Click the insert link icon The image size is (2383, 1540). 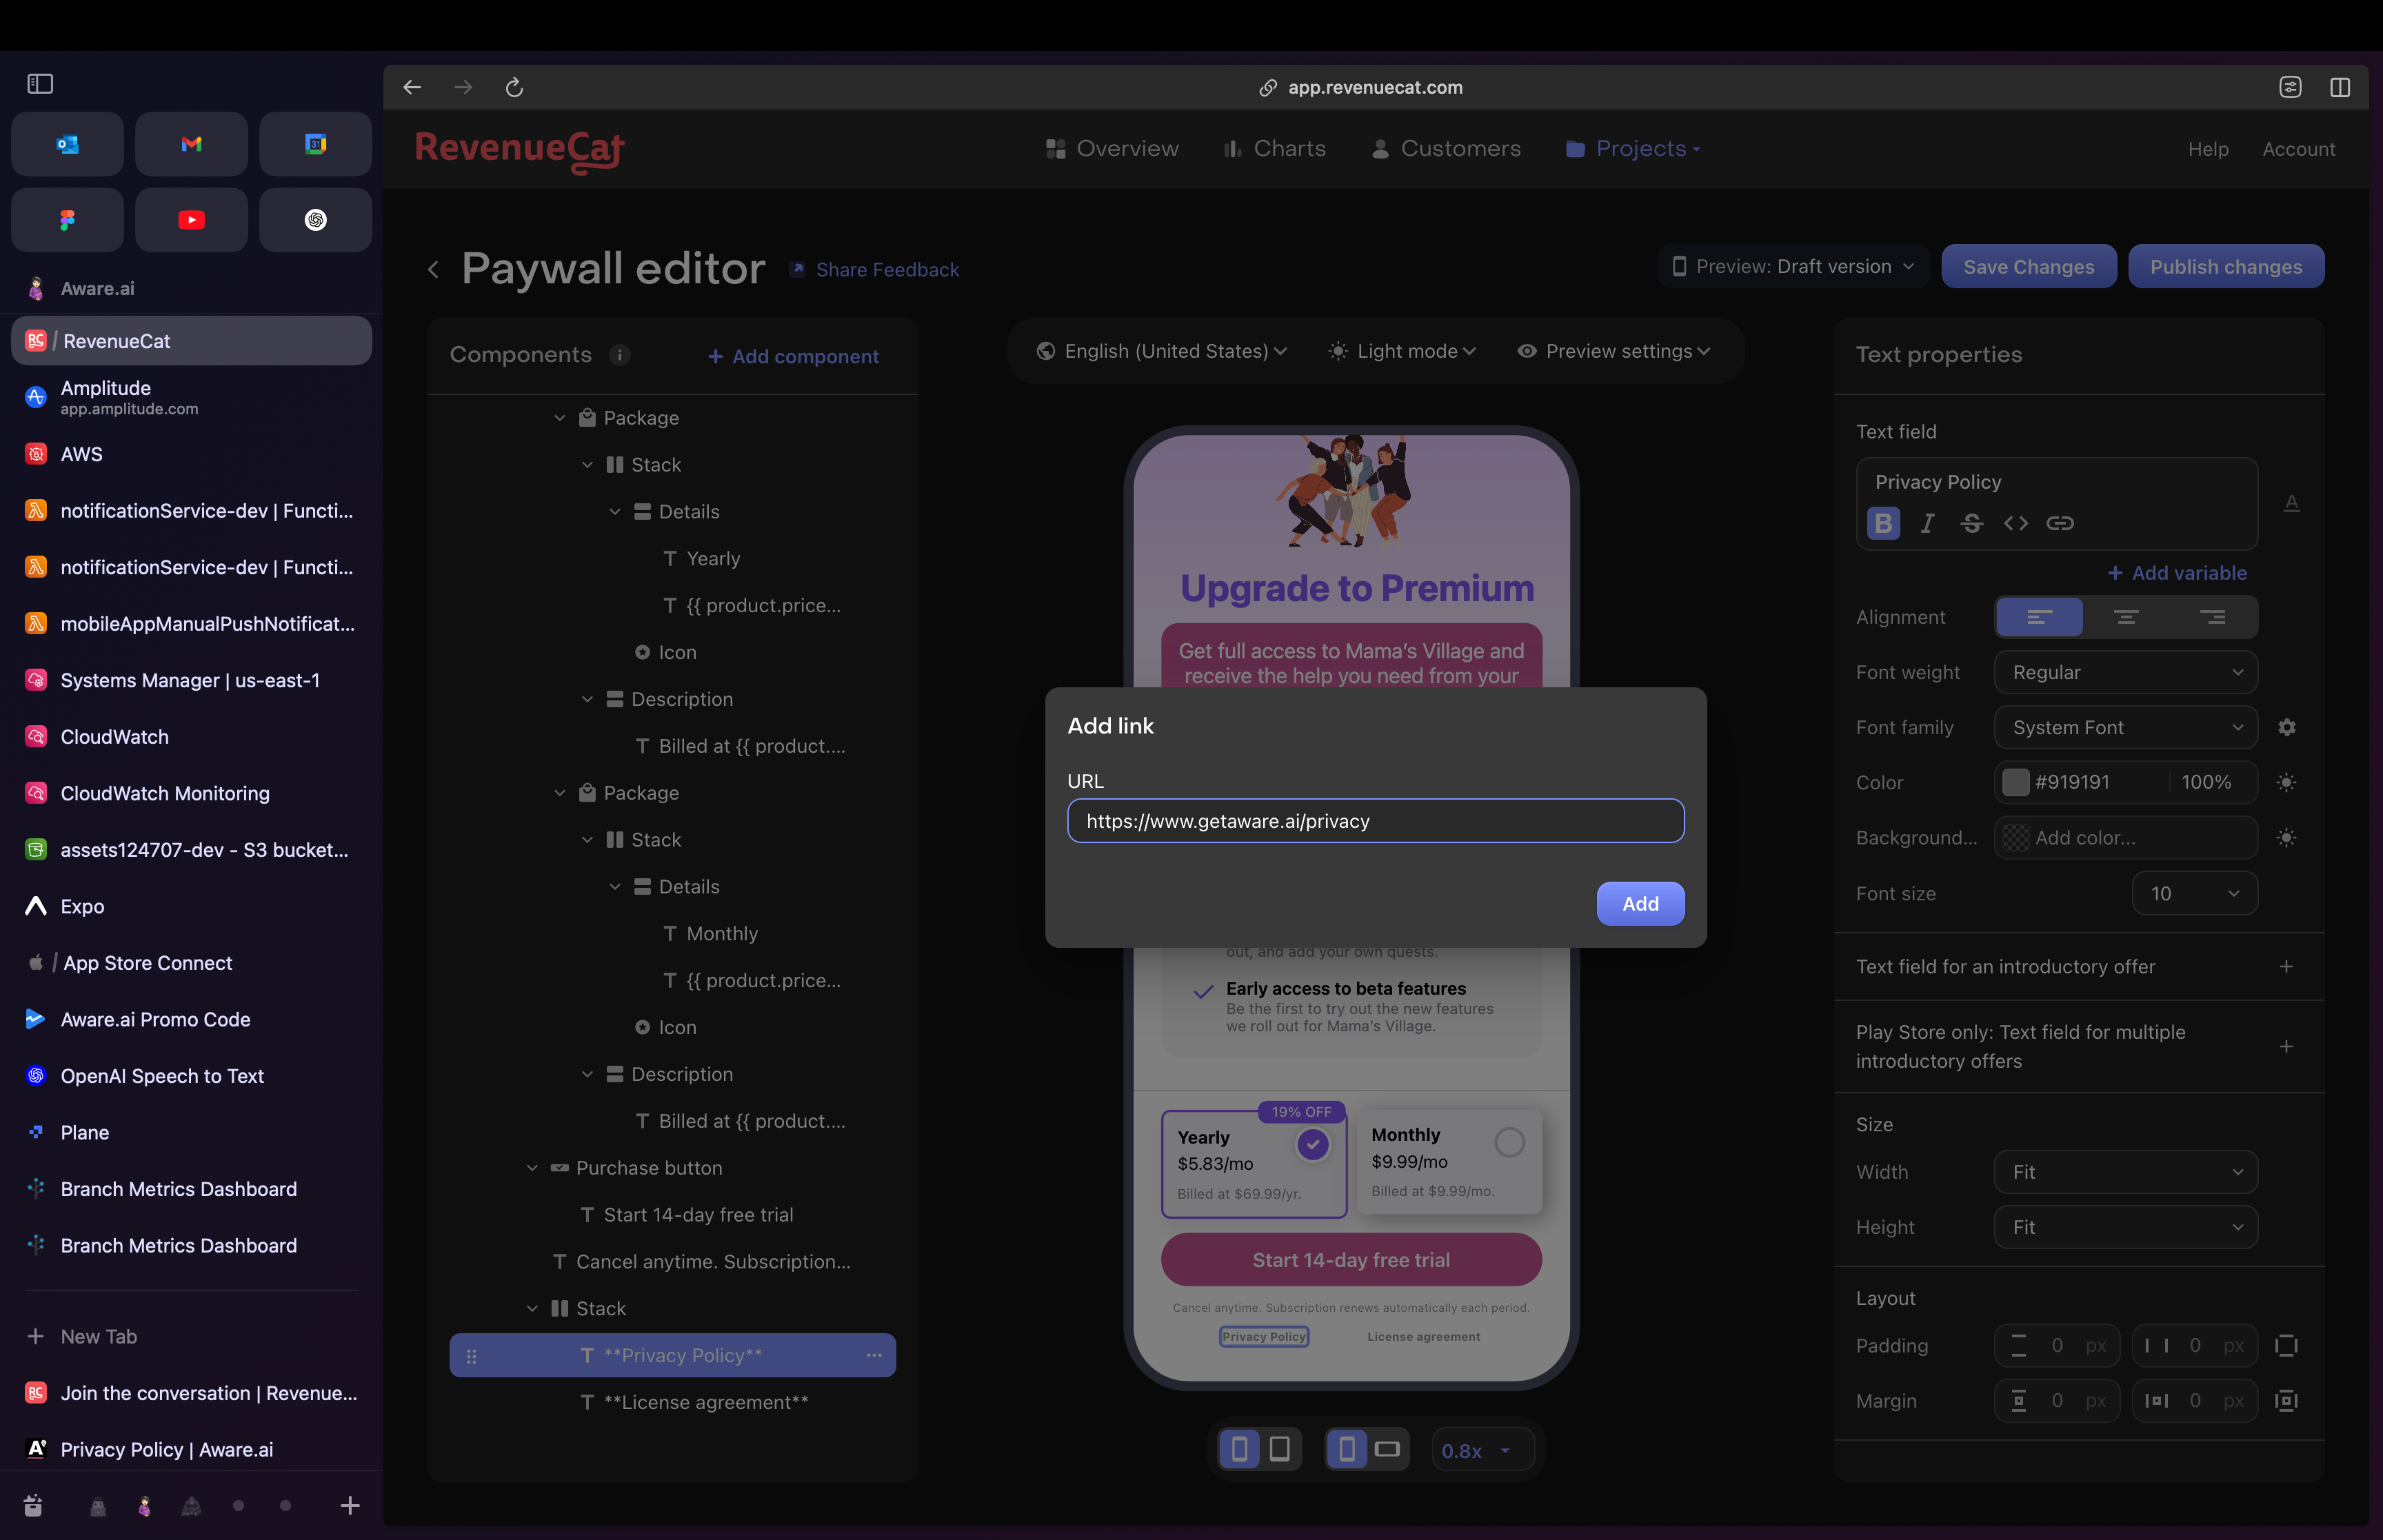(x=2059, y=523)
